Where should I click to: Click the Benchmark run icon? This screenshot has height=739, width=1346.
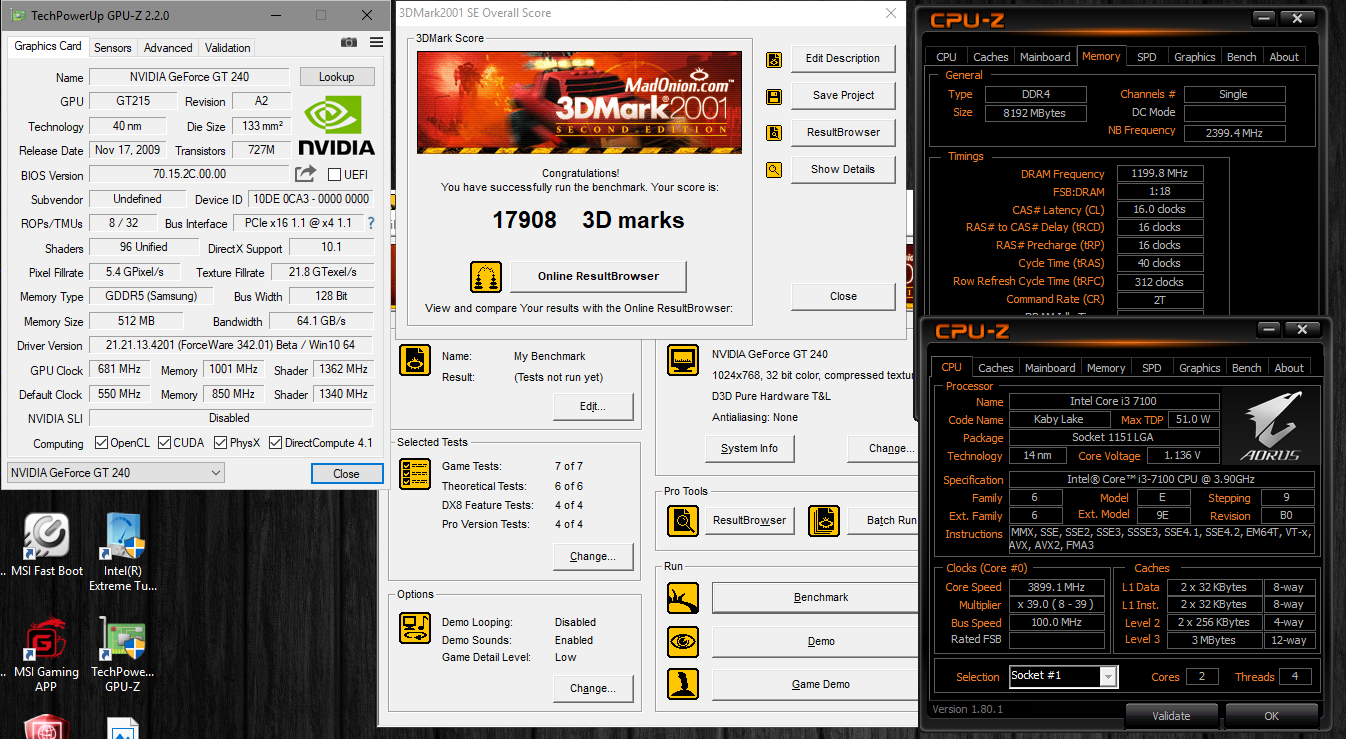click(683, 598)
